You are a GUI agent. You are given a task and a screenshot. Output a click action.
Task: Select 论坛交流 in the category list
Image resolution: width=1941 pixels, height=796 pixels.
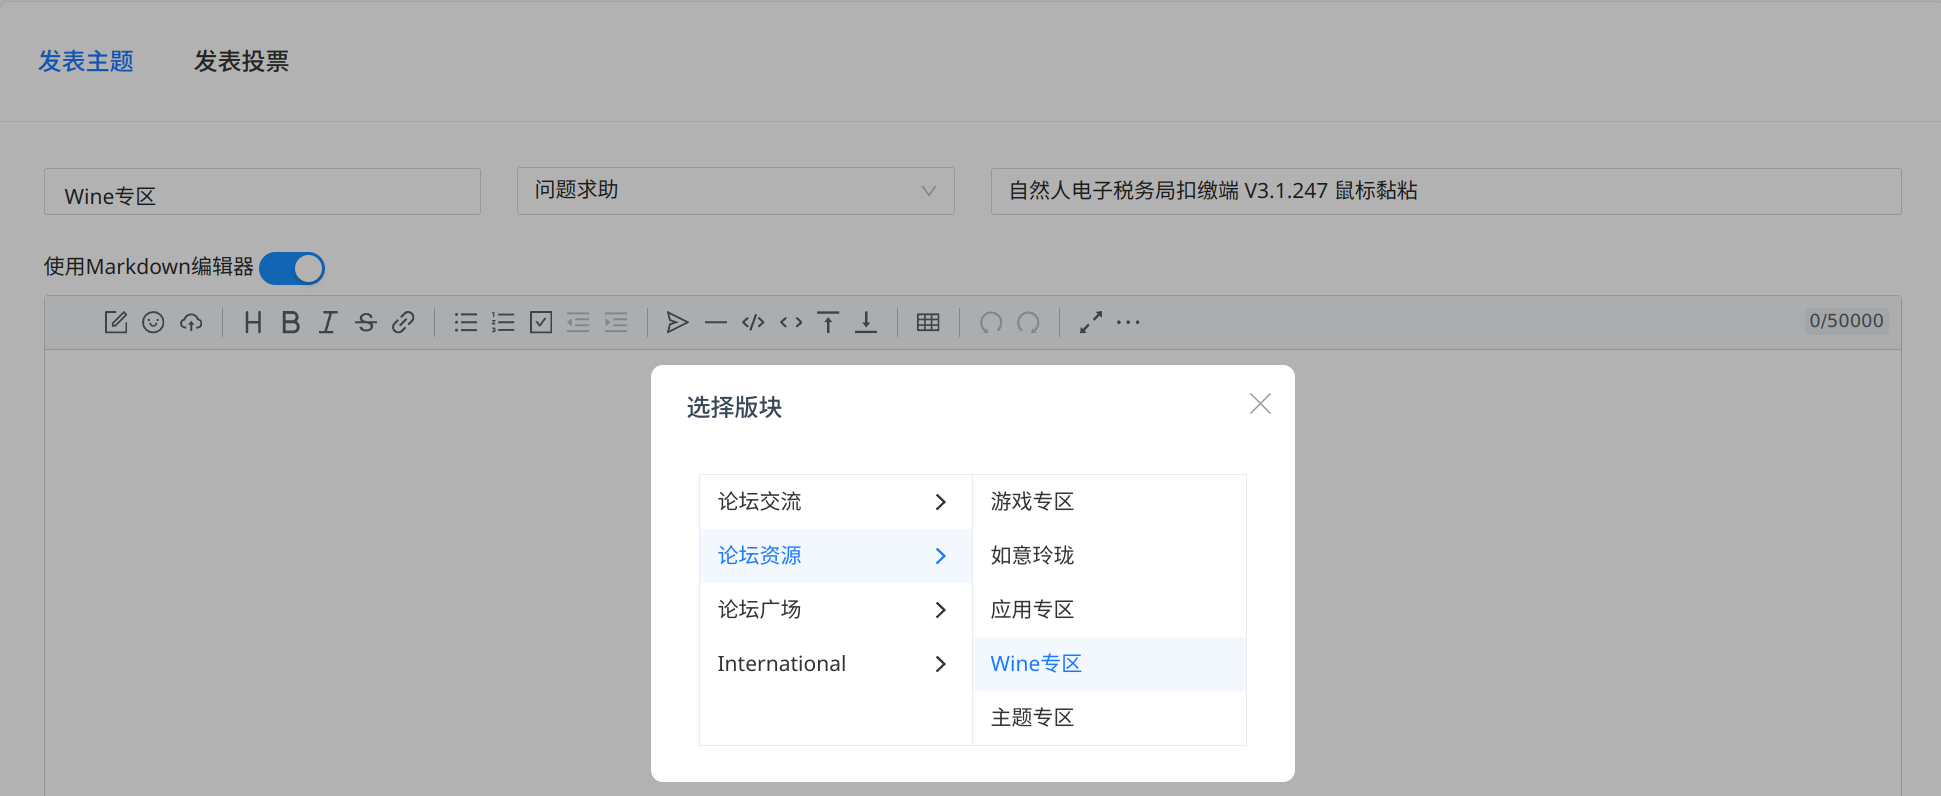point(836,502)
